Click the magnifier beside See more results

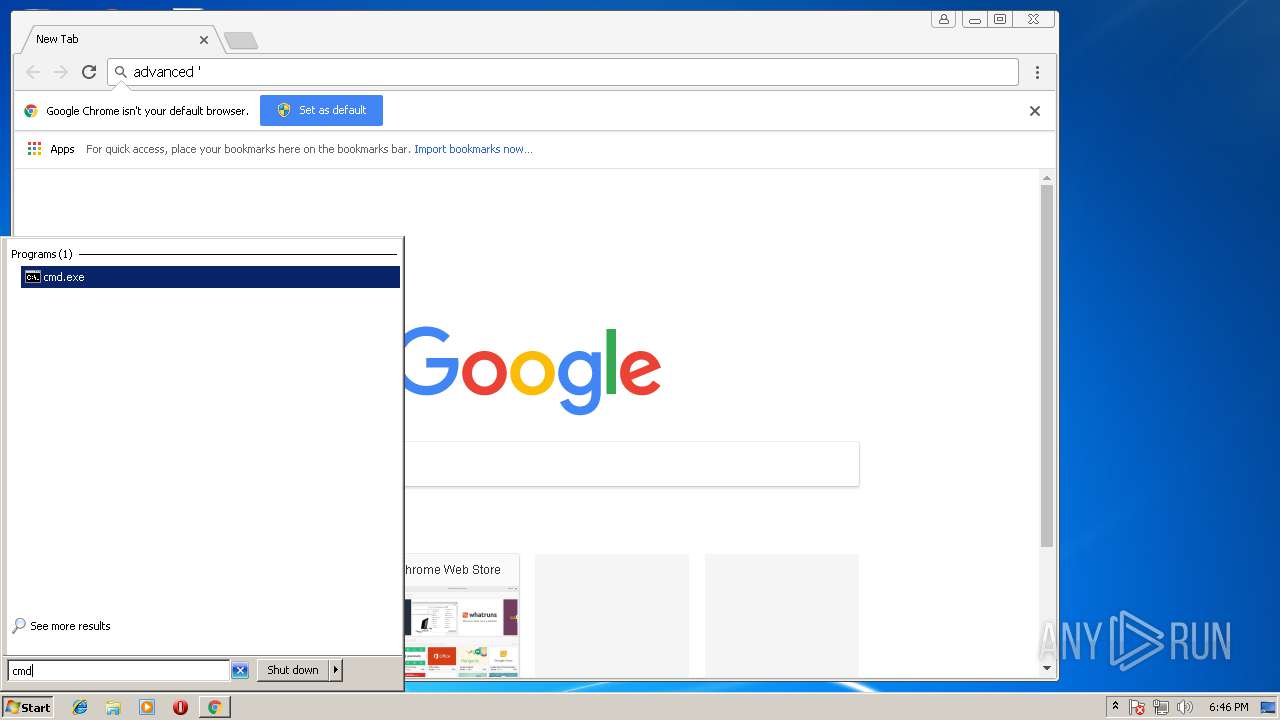[x=19, y=626]
